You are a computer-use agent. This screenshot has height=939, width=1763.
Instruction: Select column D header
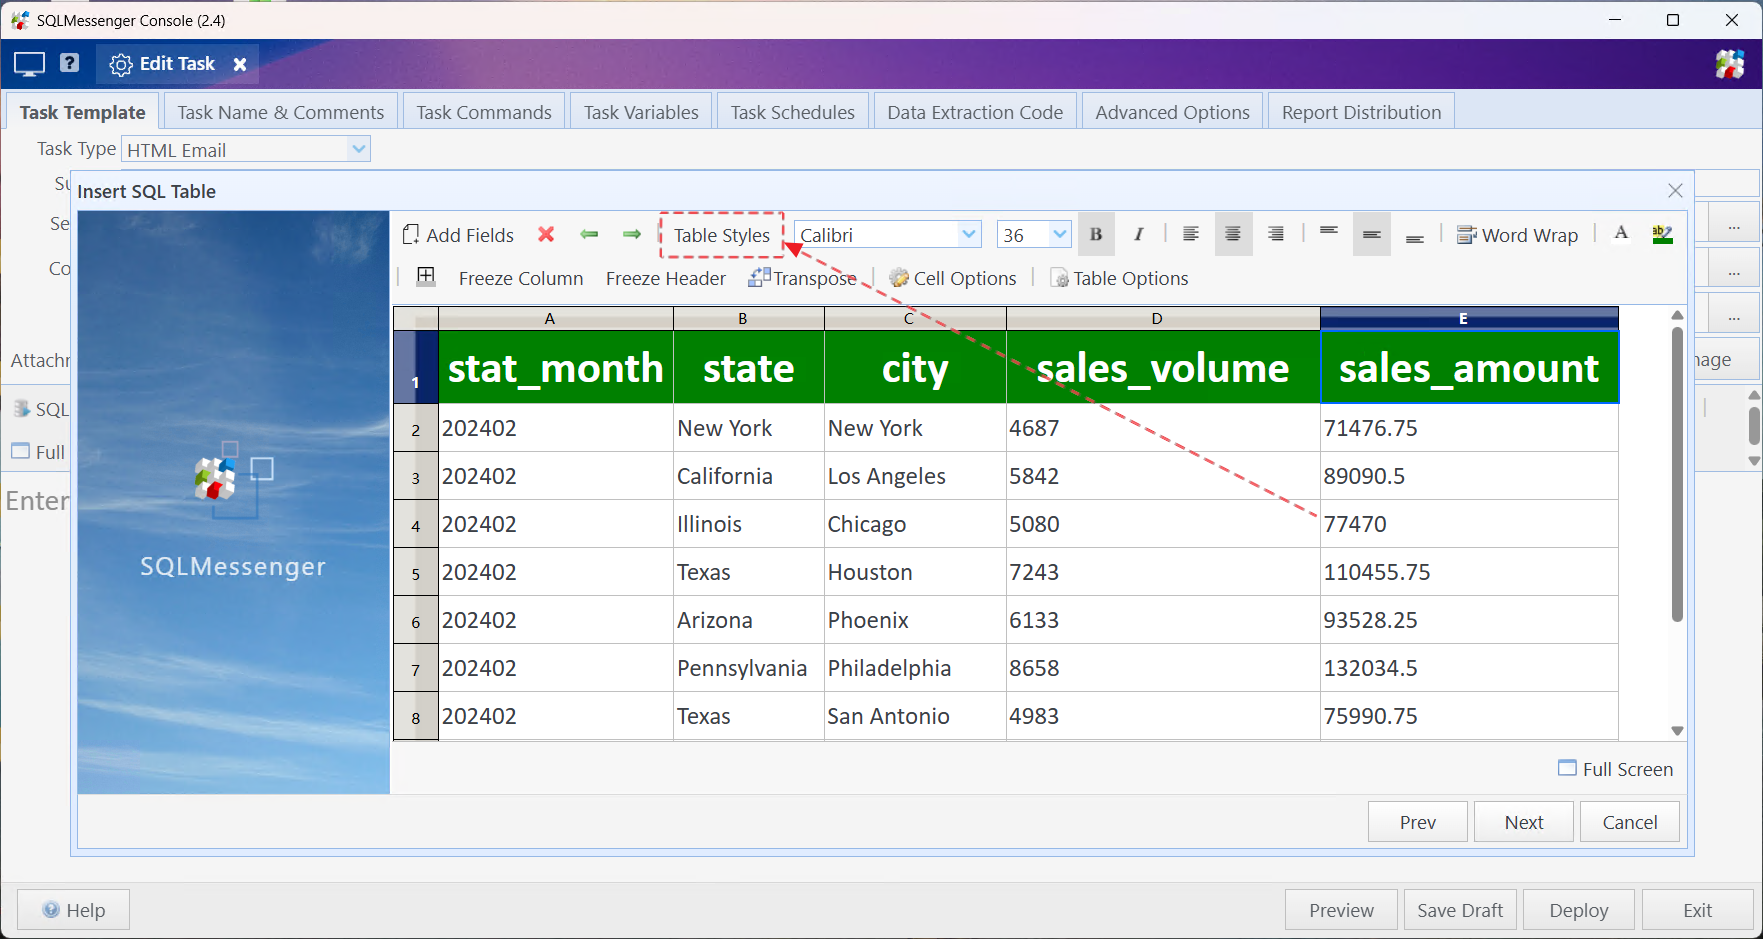click(x=1163, y=318)
